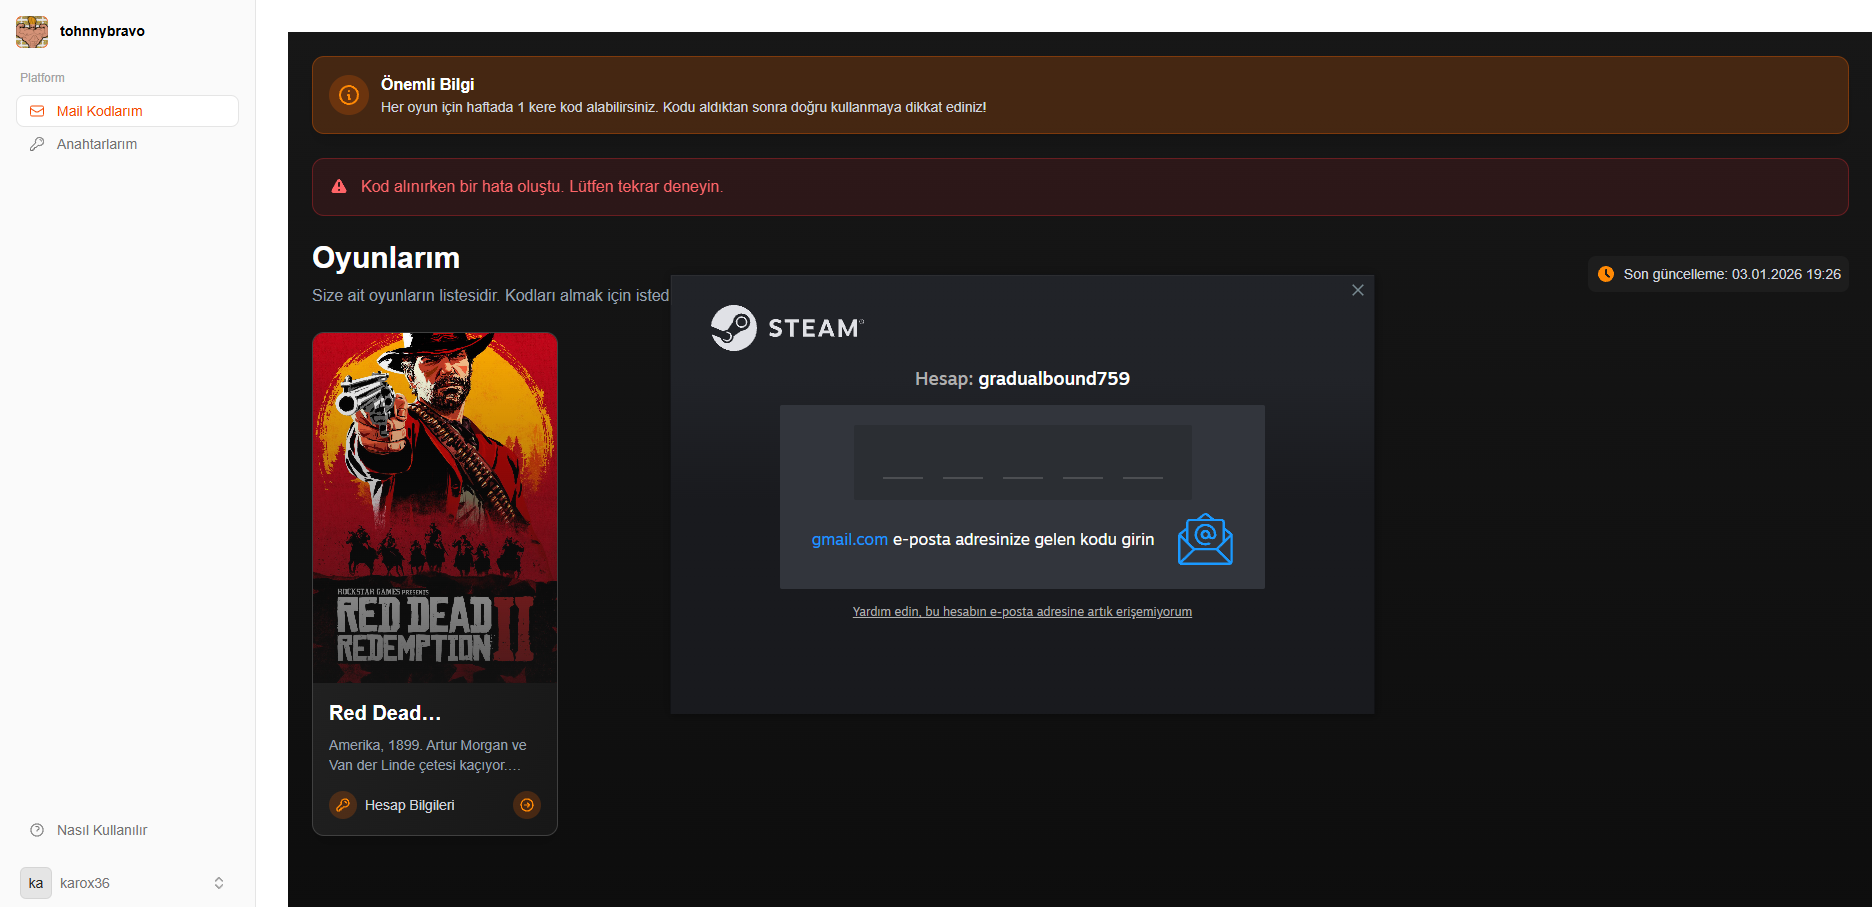Viewport: 1872px width, 907px height.
Task: Click the warning triangle in the error banner
Action: [x=339, y=186]
